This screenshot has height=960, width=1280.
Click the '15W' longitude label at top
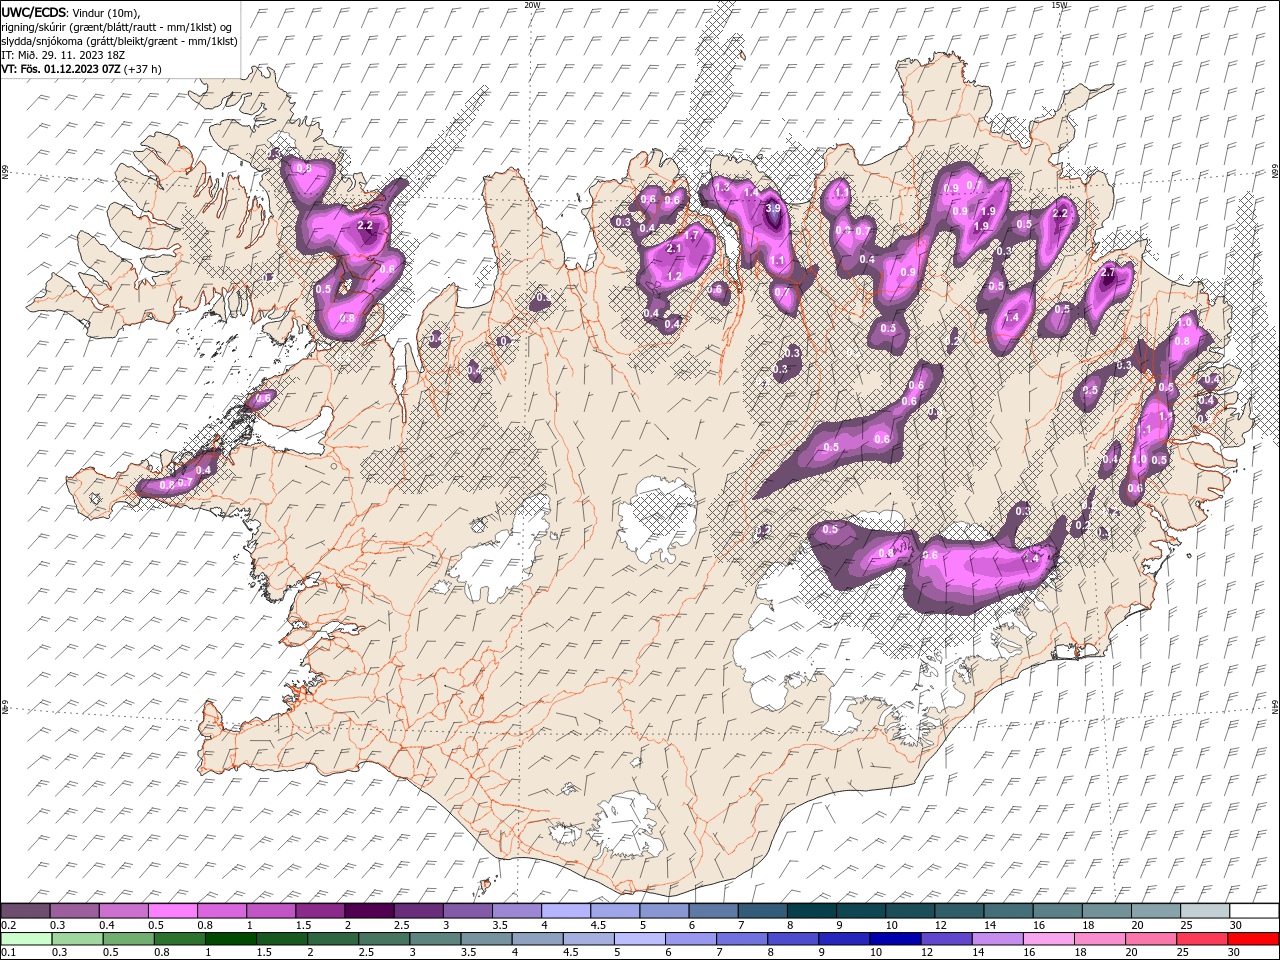point(1060,5)
